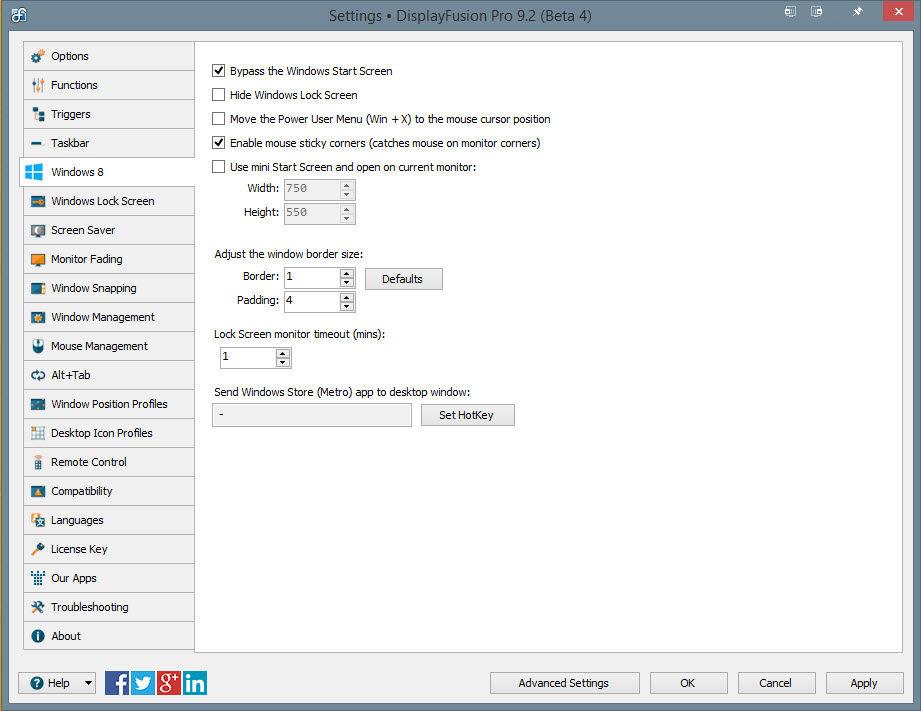
Task: Disable Enable mouse sticky corners checkbox
Action: (x=219, y=143)
